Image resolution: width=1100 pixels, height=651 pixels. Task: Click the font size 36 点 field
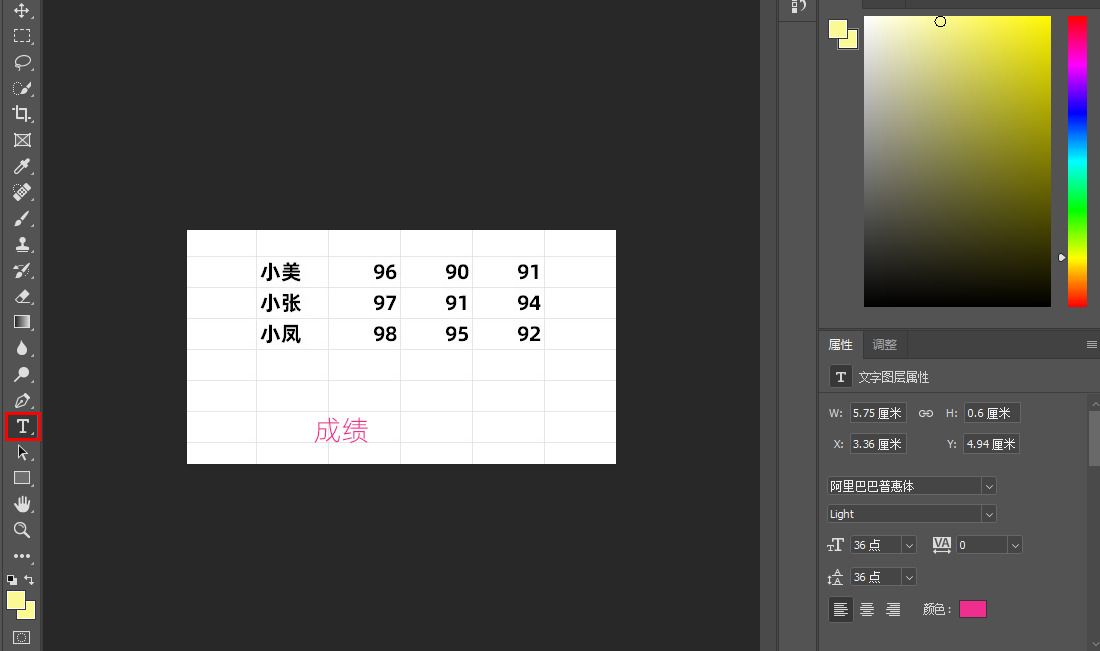click(876, 545)
